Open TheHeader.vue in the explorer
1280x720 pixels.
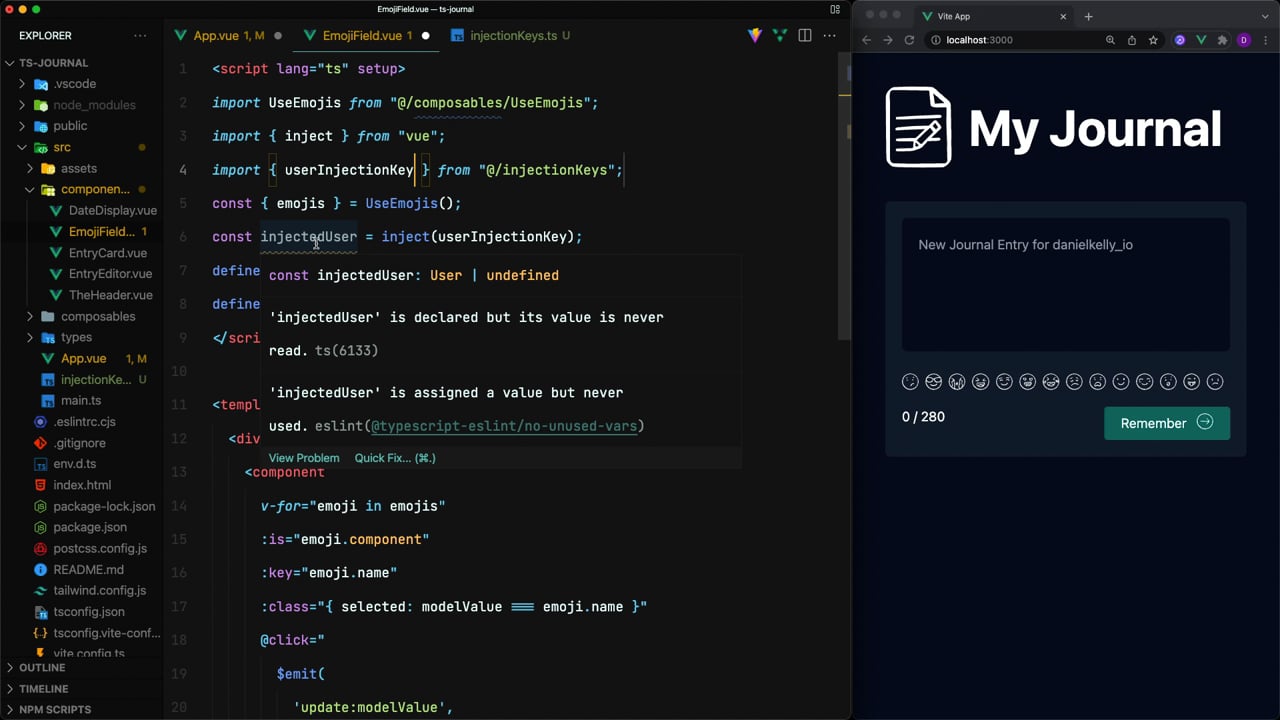pyautogui.click(x=110, y=295)
